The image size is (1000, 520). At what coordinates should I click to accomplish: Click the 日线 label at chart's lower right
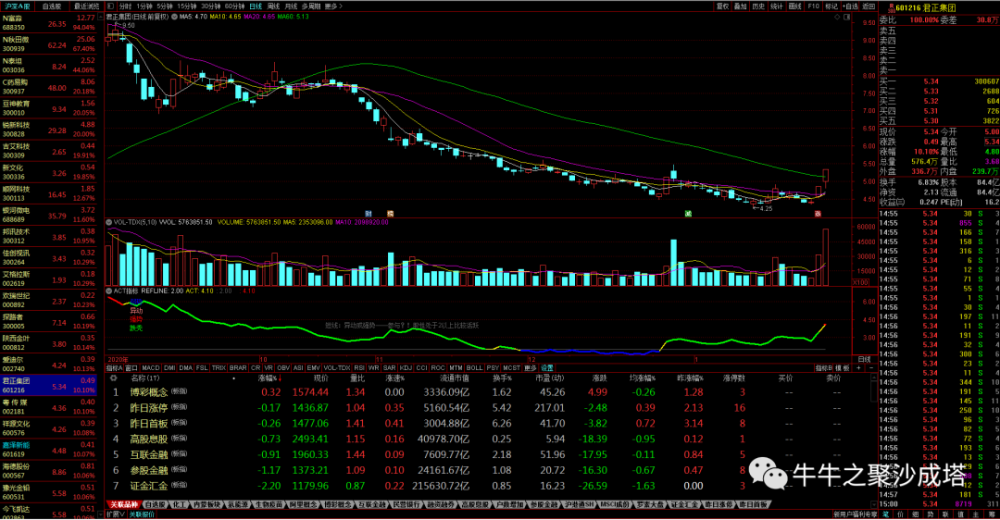(864, 359)
